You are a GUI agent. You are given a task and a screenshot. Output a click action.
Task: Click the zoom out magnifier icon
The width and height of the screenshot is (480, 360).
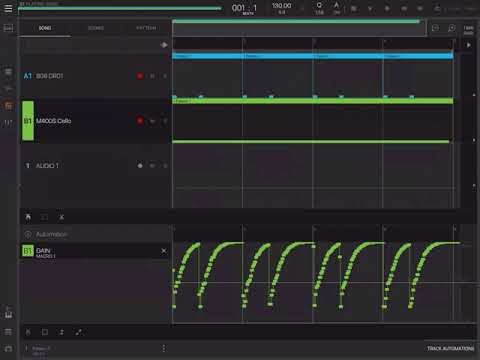[x=435, y=28]
